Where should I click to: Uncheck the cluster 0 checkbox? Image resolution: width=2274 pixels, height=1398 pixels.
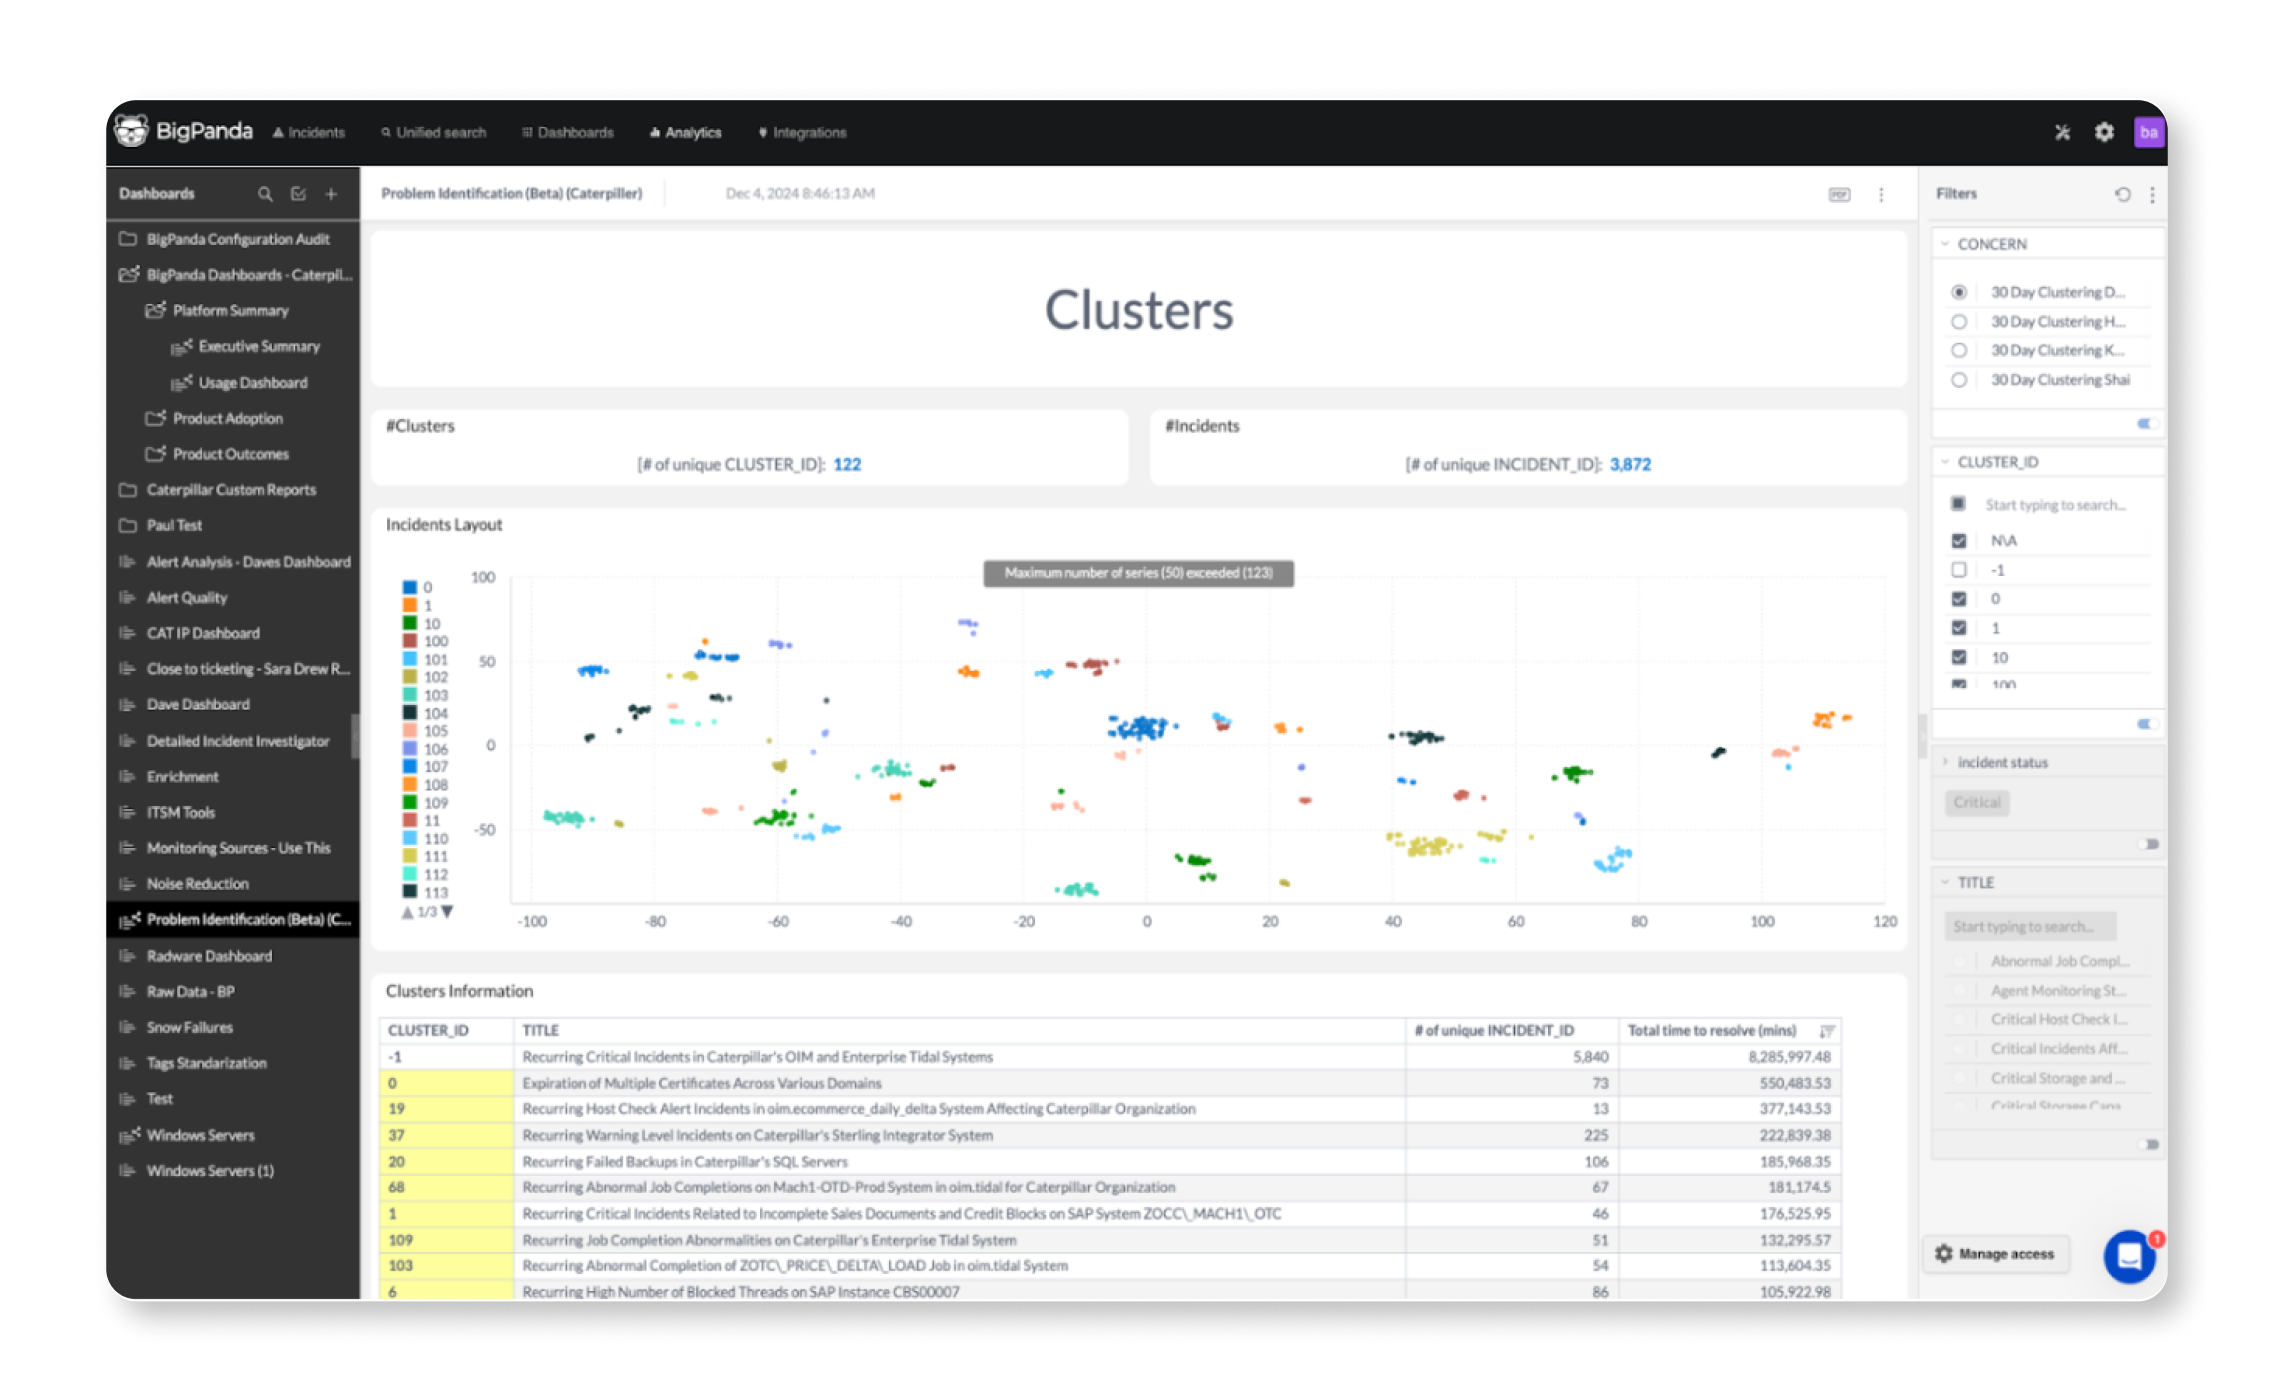[1958, 599]
